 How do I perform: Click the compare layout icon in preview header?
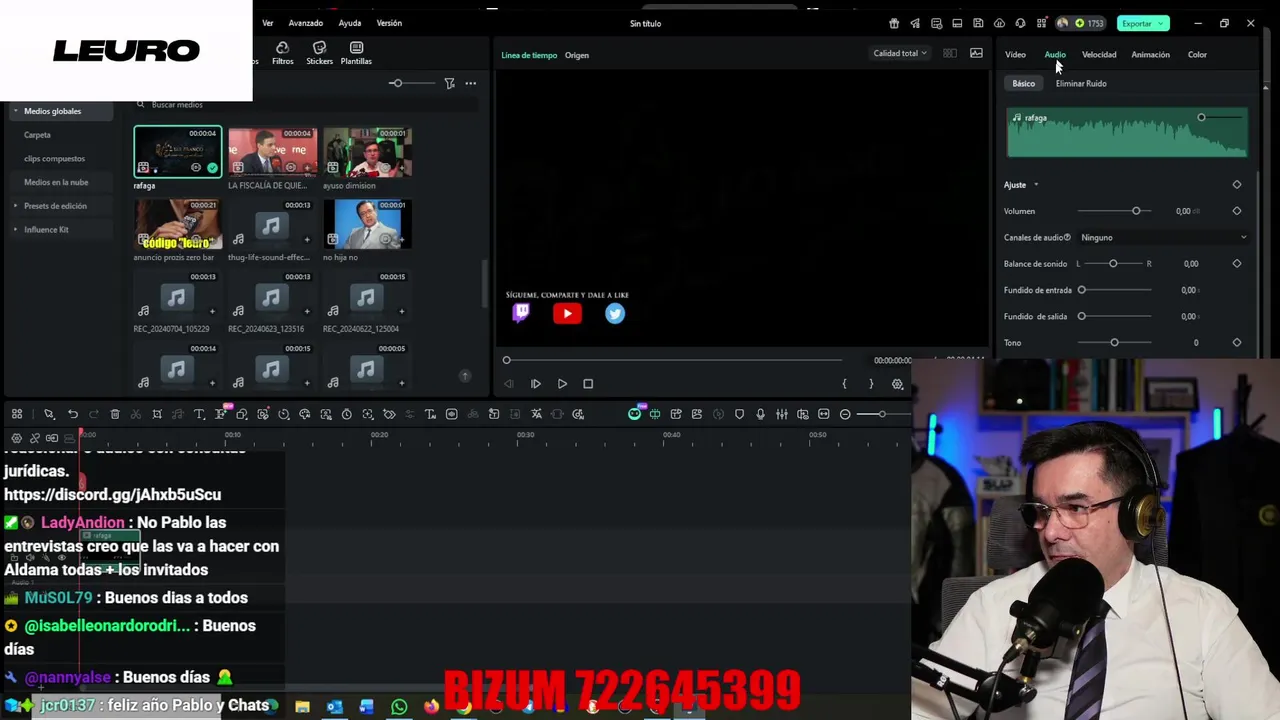coord(949,53)
